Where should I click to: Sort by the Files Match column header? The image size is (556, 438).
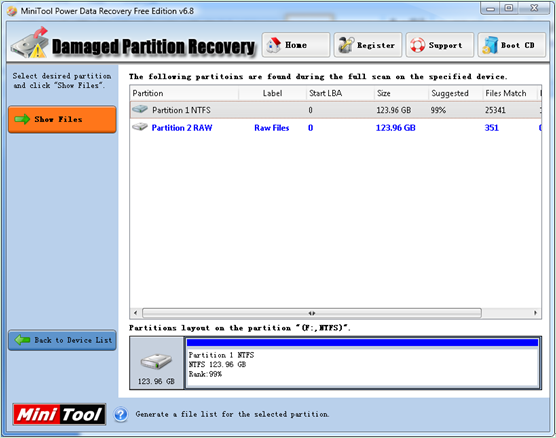tap(510, 93)
